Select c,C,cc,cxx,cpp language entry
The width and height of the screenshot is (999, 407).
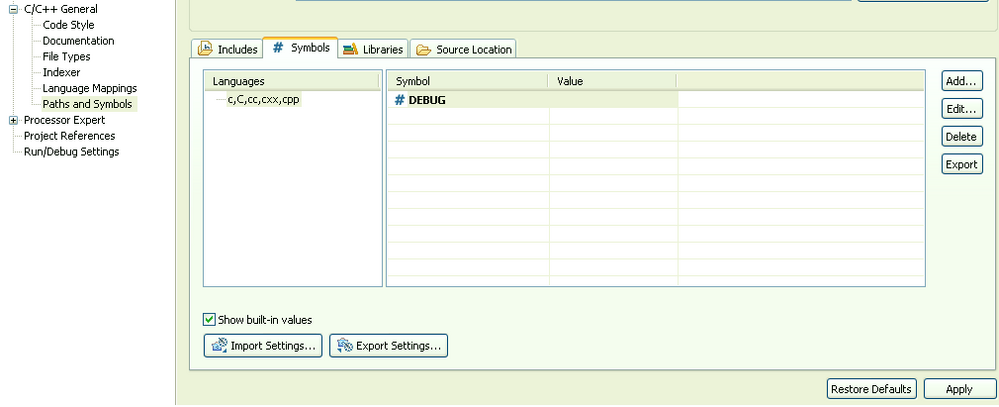click(263, 99)
